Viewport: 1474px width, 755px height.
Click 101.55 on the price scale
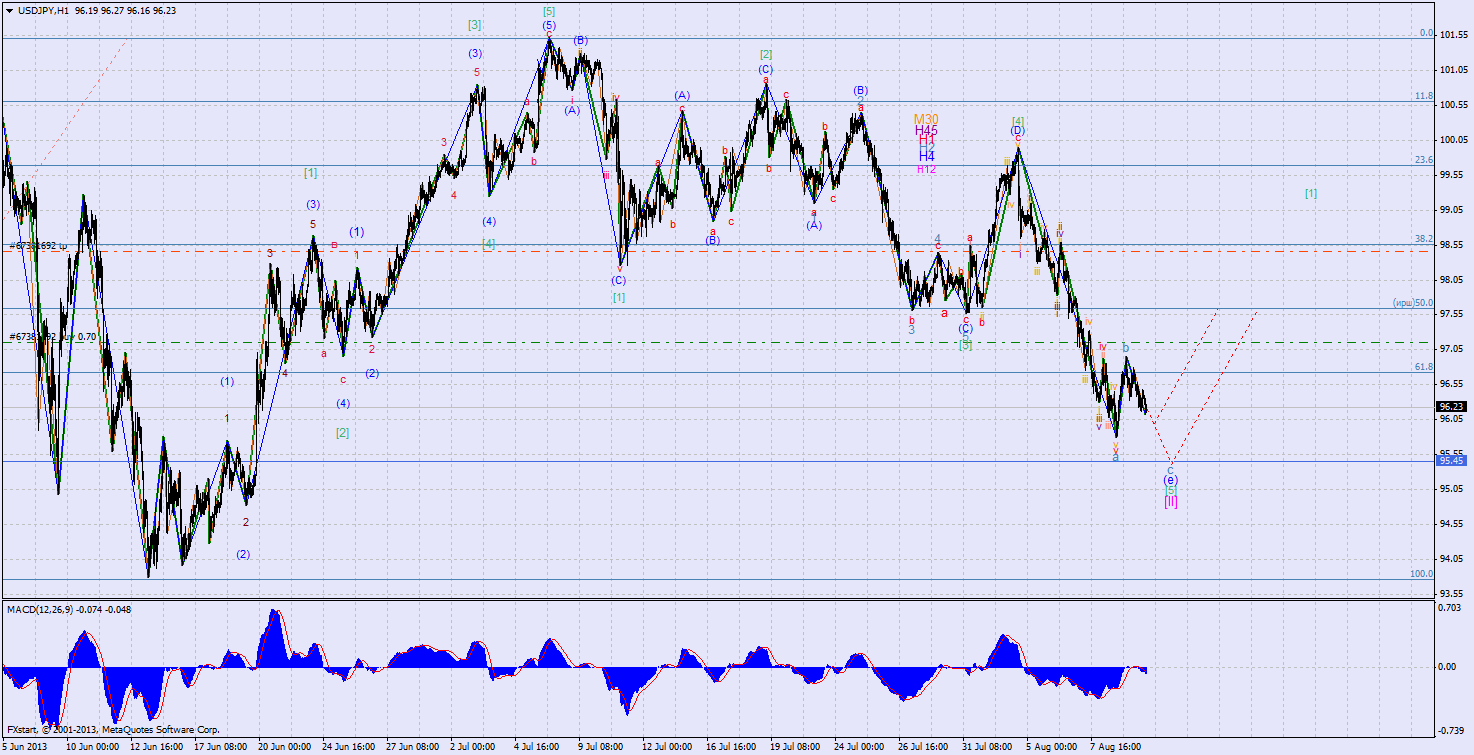[1454, 35]
